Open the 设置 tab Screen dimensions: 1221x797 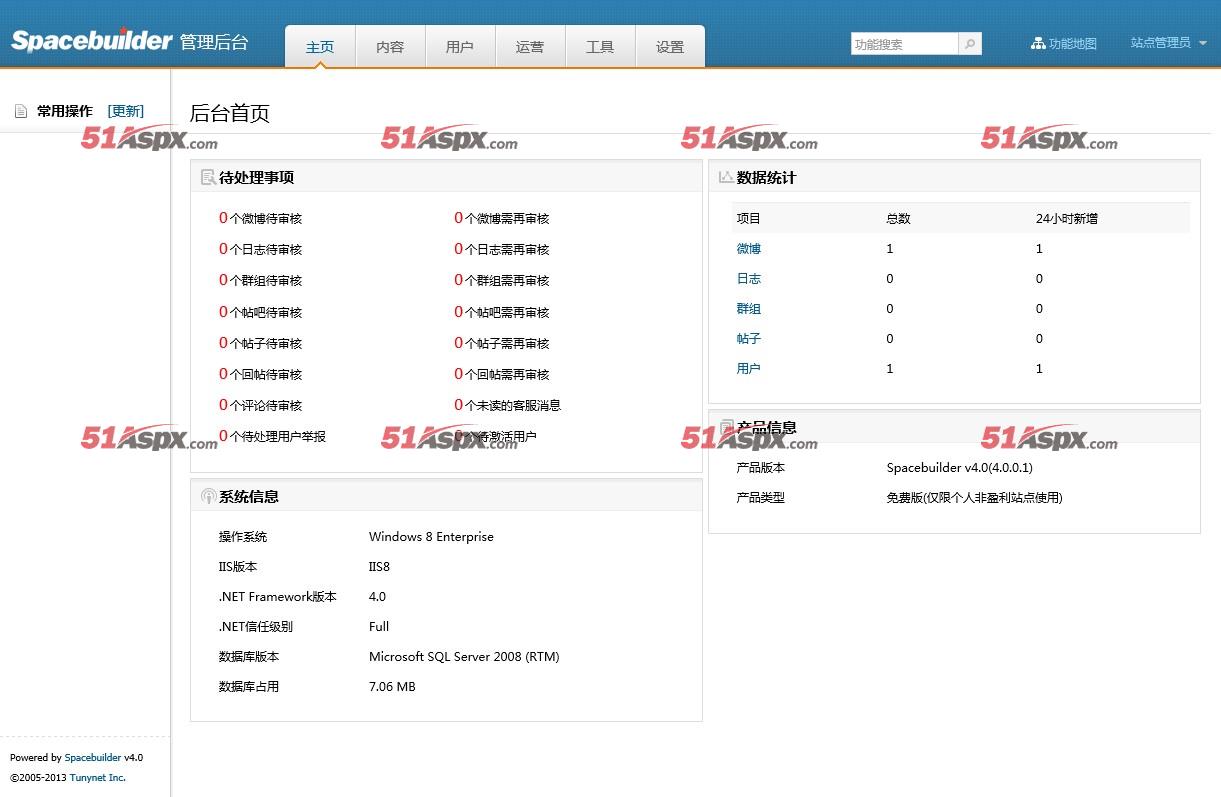tap(670, 47)
